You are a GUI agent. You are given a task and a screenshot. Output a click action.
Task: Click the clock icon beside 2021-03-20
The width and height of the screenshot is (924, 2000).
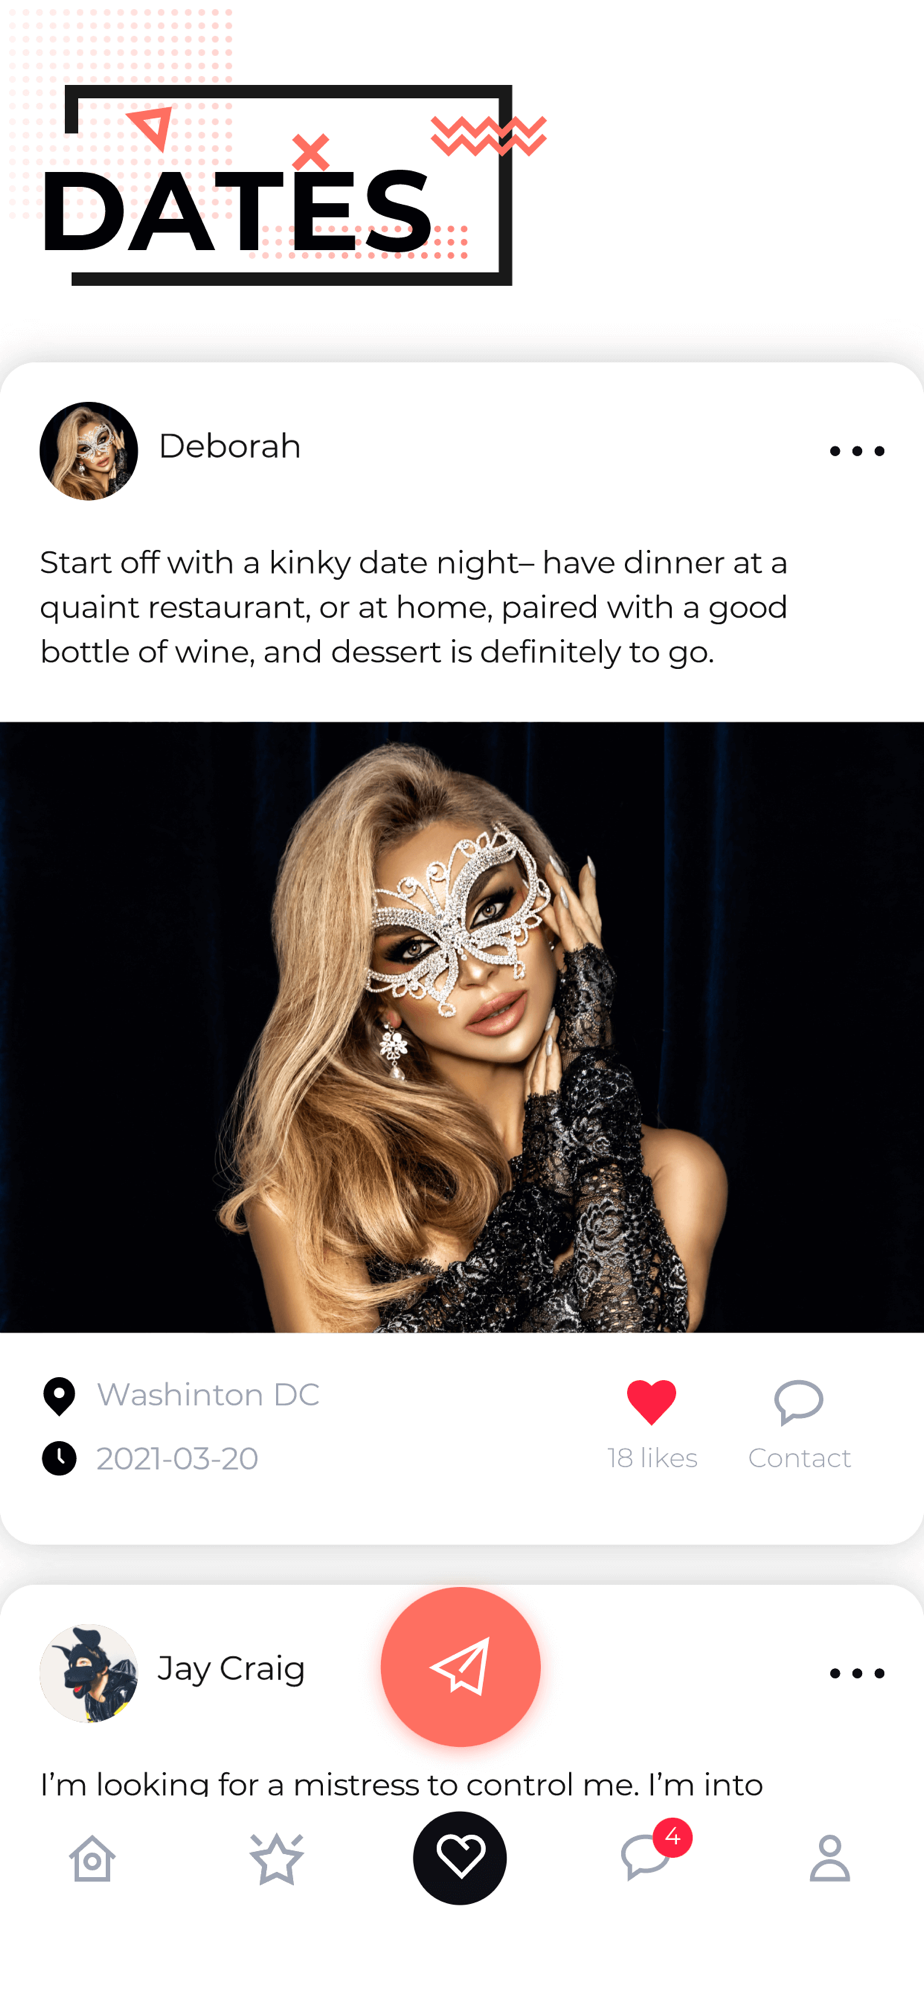coord(59,1459)
